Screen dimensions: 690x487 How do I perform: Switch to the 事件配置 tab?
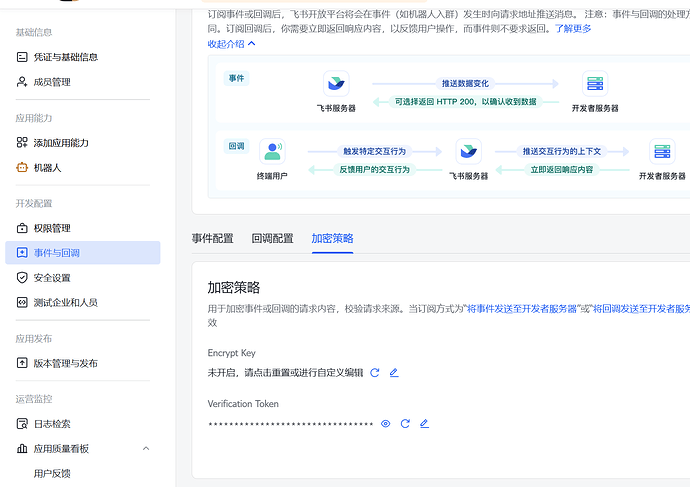tap(213, 238)
